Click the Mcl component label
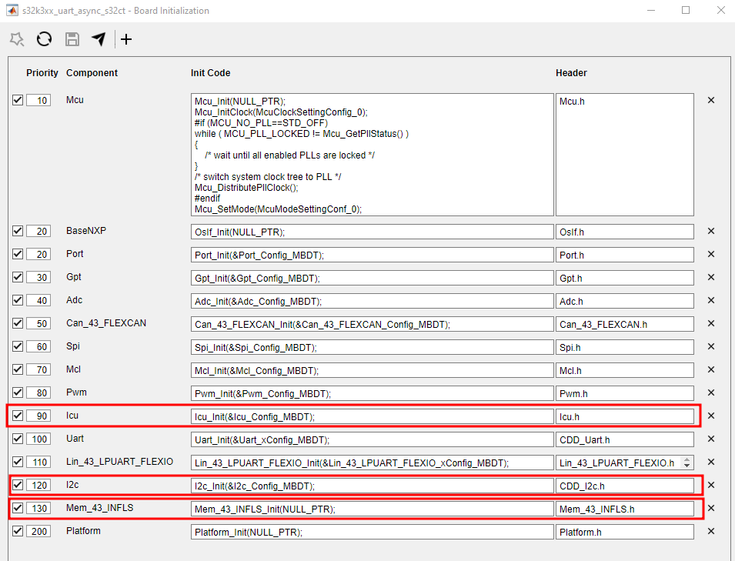The image size is (735, 561). coord(74,369)
